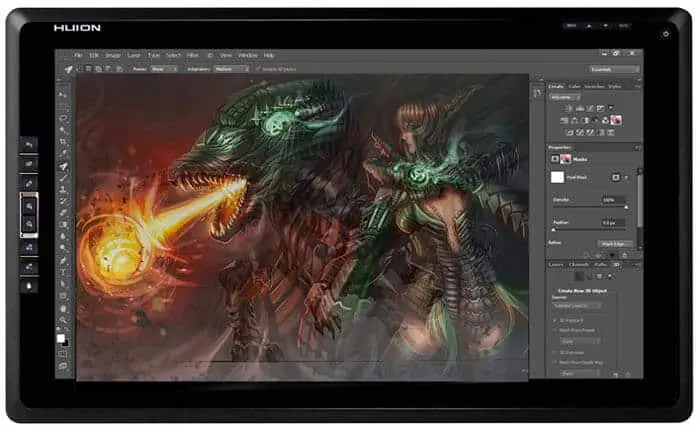Open the Interpolation dropdown
The height and width of the screenshot is (432, 700).
click(x=231, y=69)
